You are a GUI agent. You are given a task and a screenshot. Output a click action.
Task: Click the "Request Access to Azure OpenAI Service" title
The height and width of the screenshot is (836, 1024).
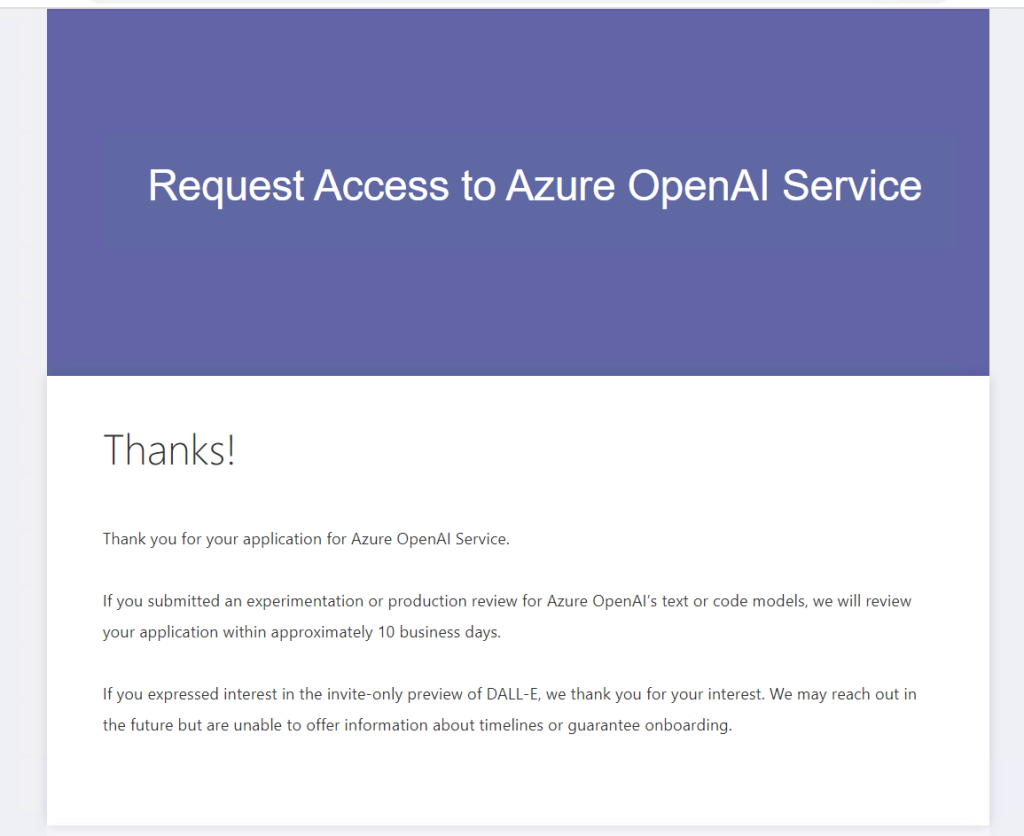click(x=534, y=186)
